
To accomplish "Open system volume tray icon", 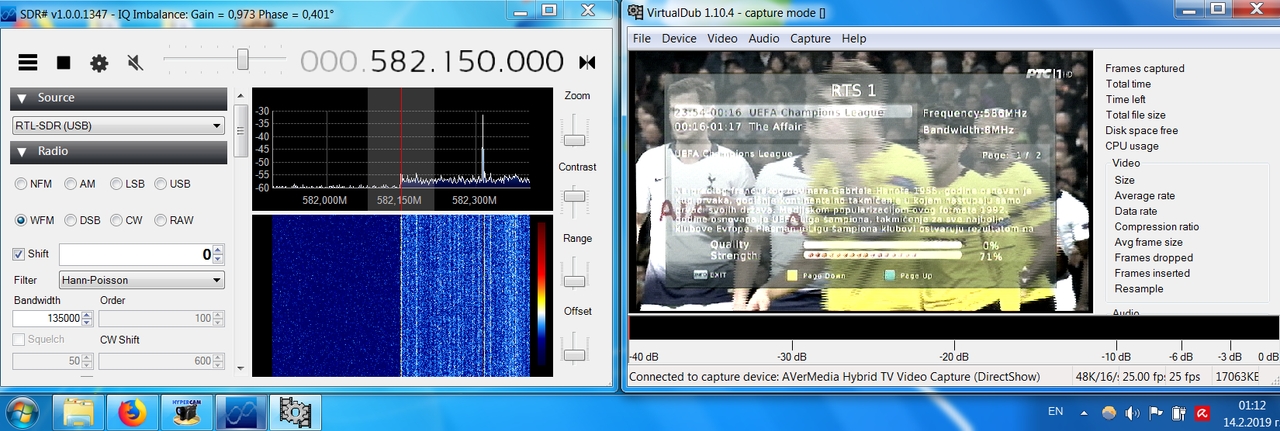I will click(1133, 412).
